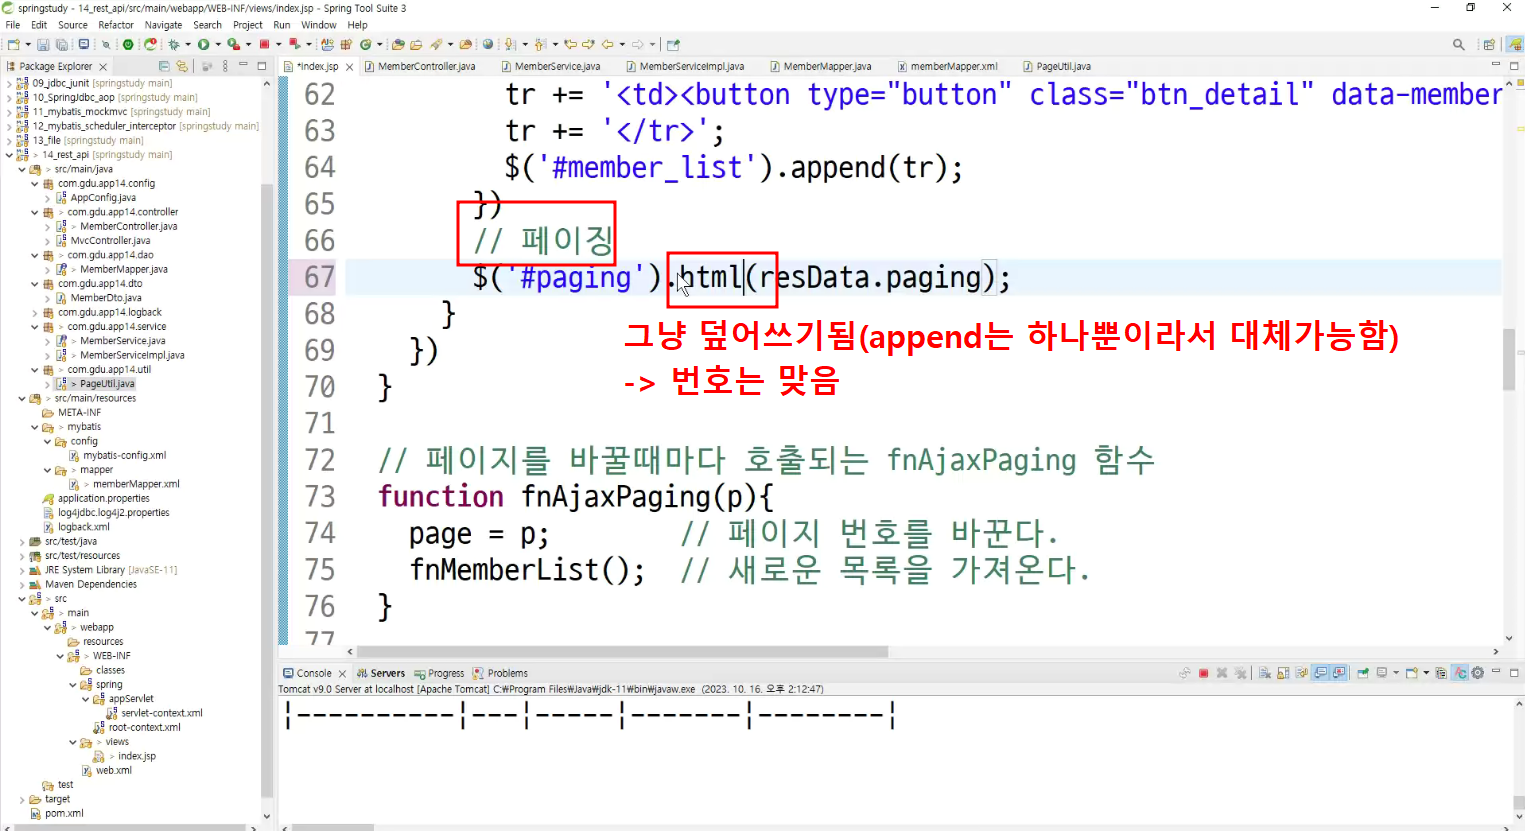The width and height of the screenshot is (1525, 831).
Task: Open the Run button dropdown arrow
Action: (x=218, y=44)
